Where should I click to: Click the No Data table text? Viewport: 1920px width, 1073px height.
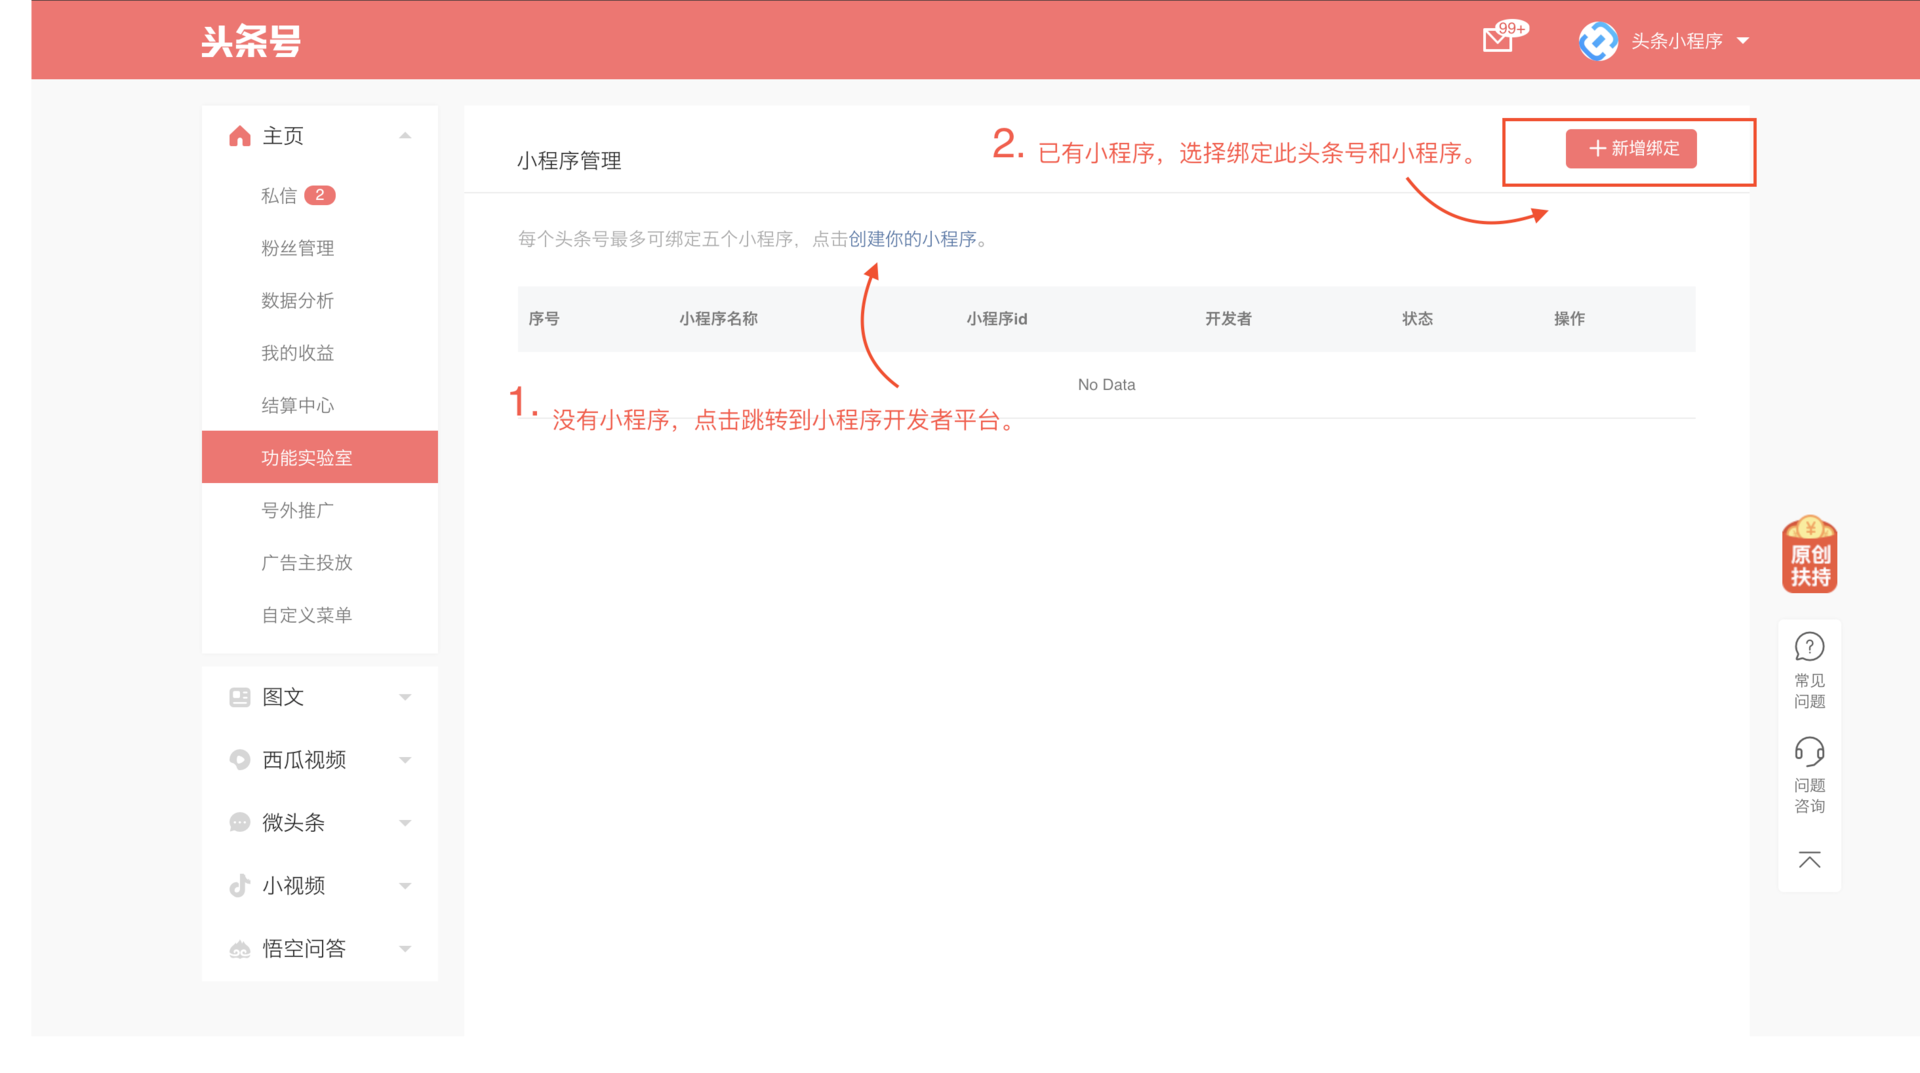(x=1106, y=385)
